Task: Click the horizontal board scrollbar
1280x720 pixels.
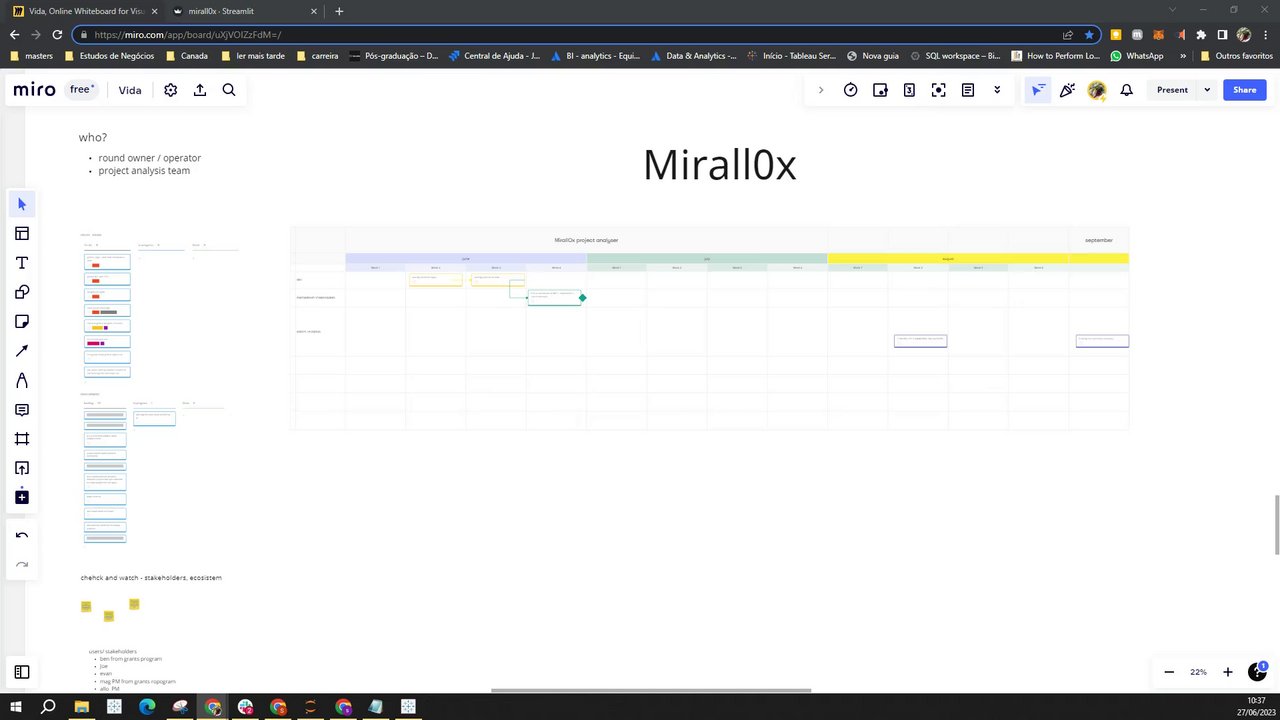Action: 651,690
